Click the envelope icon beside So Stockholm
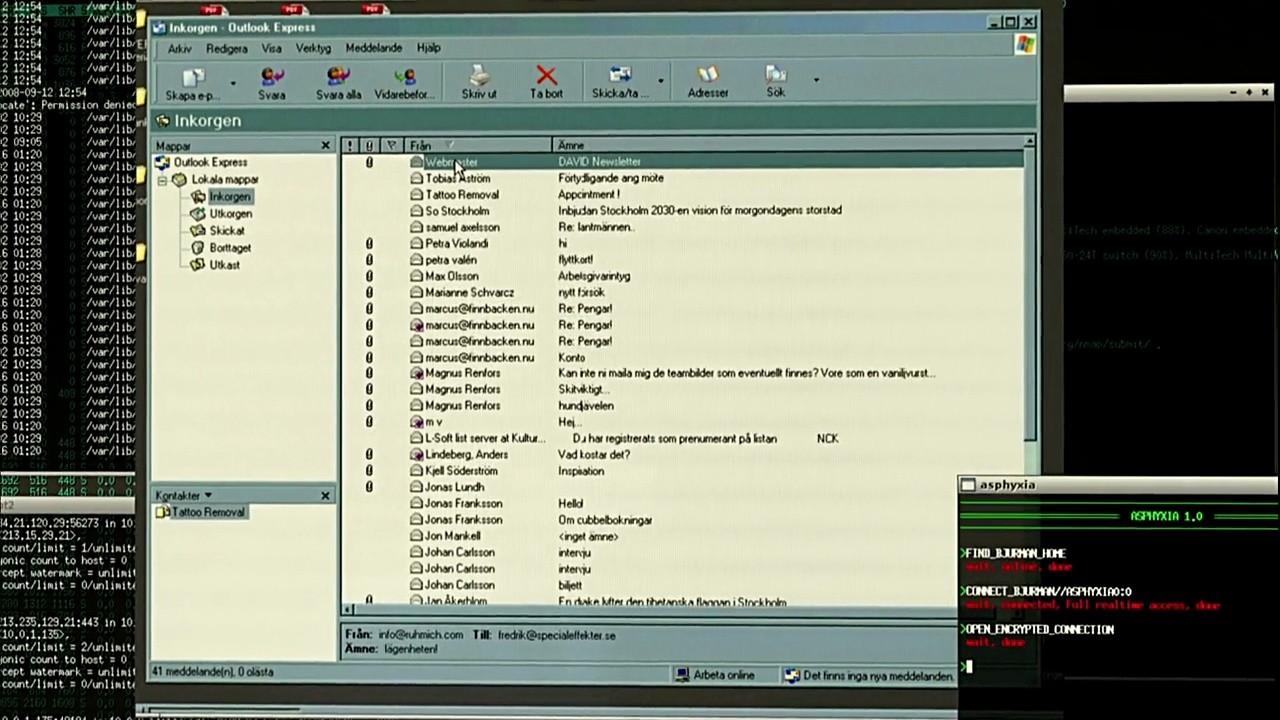 (417, 211)
